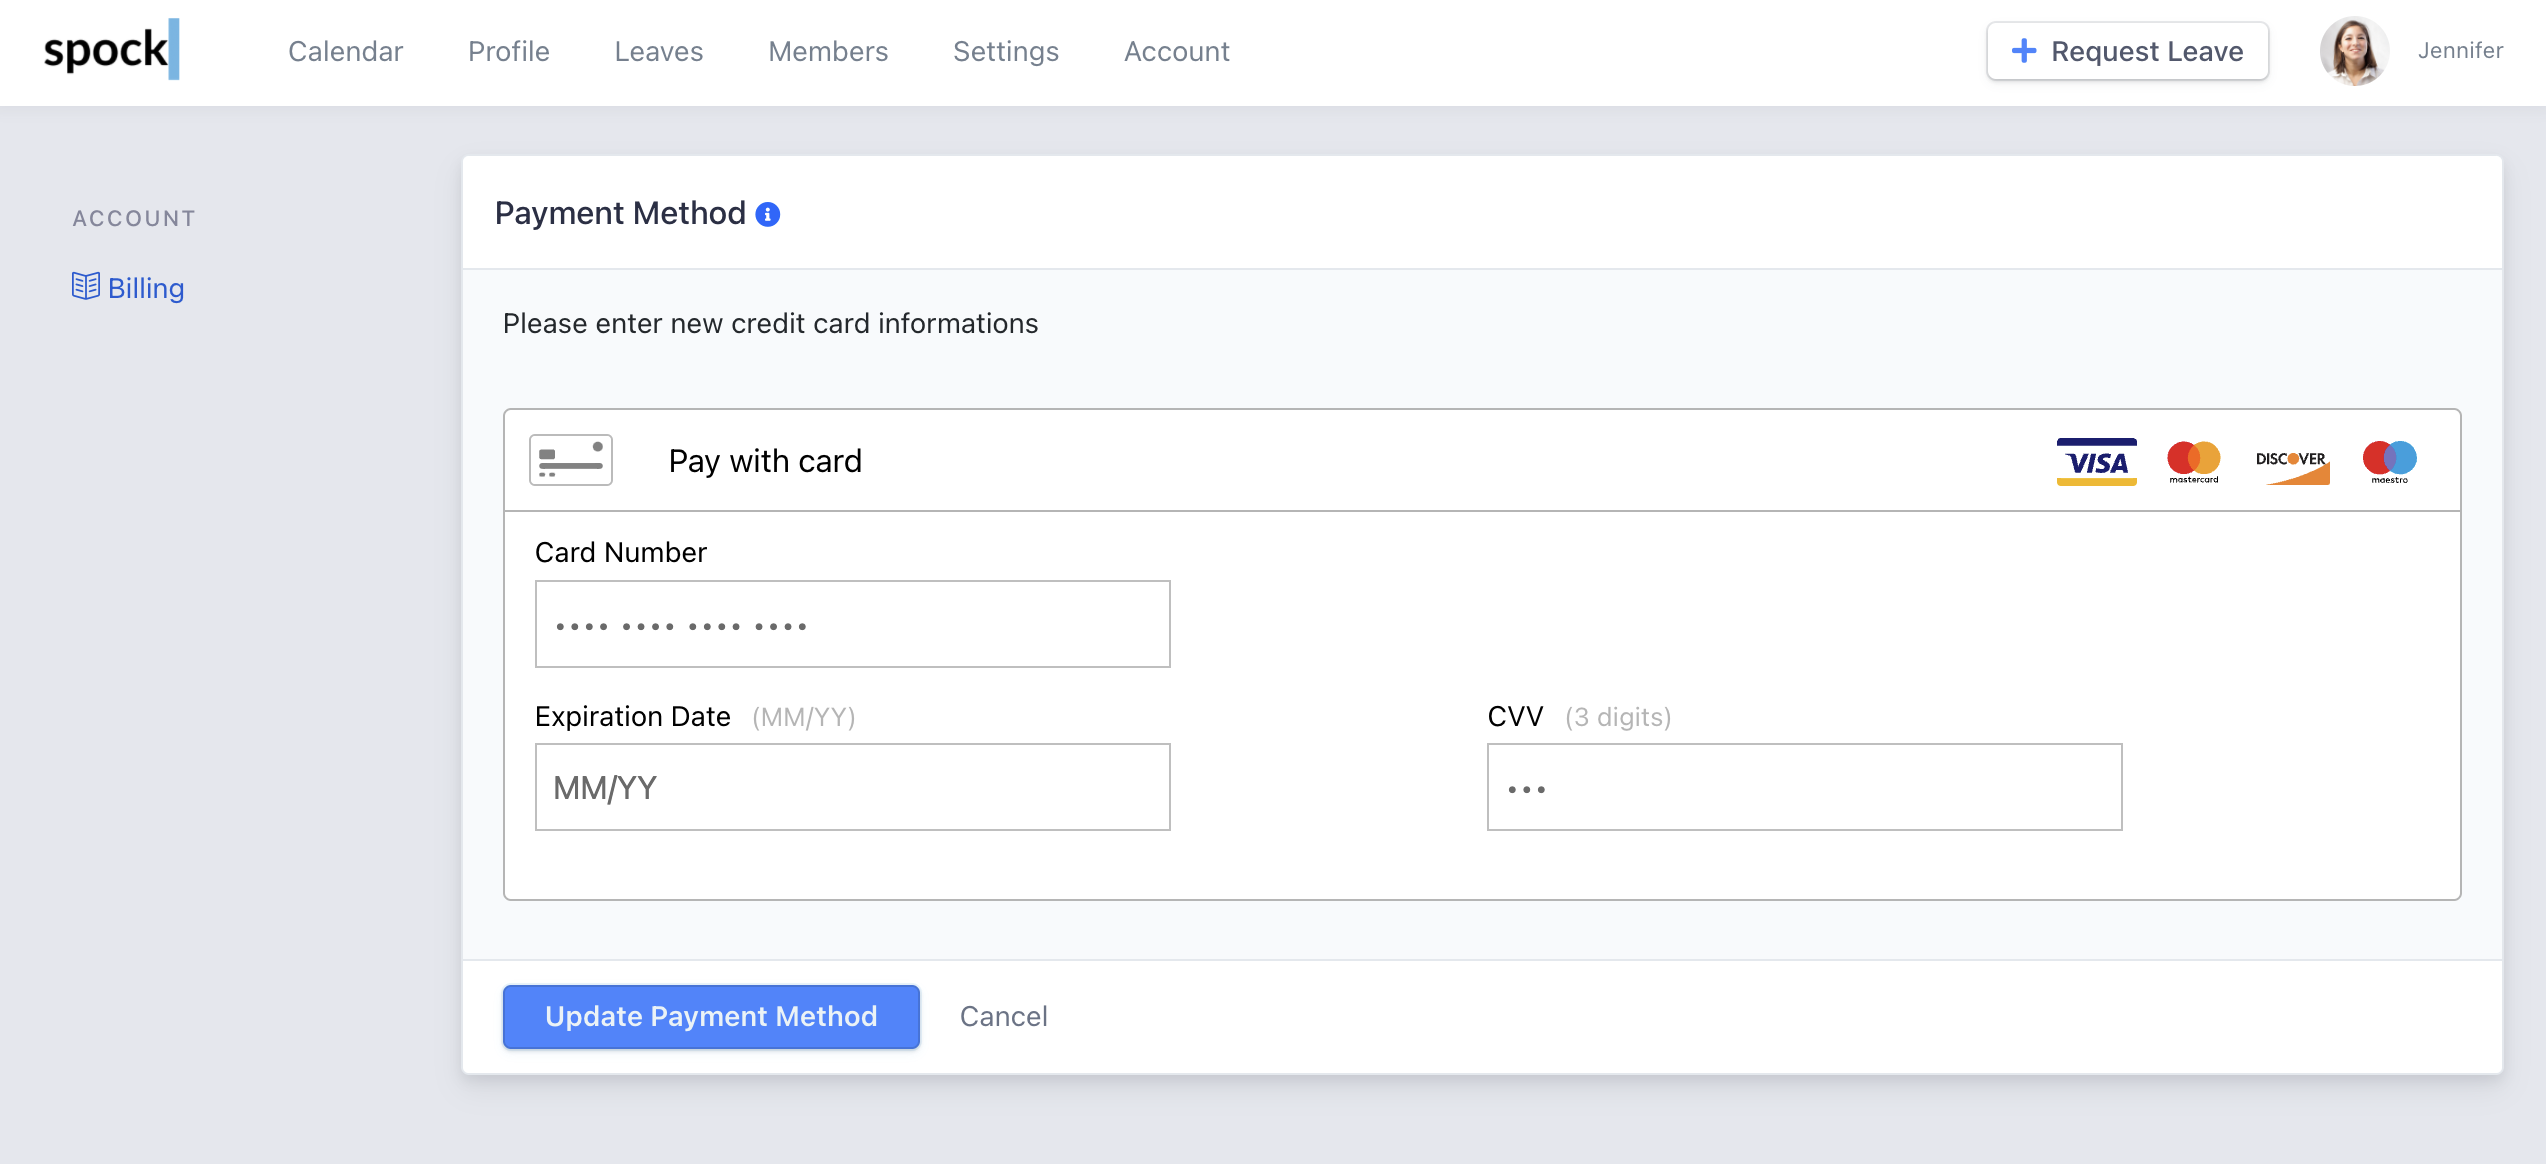
Task: Click the Expiration Date MM/YY field
Action: (x=852, y=787)
